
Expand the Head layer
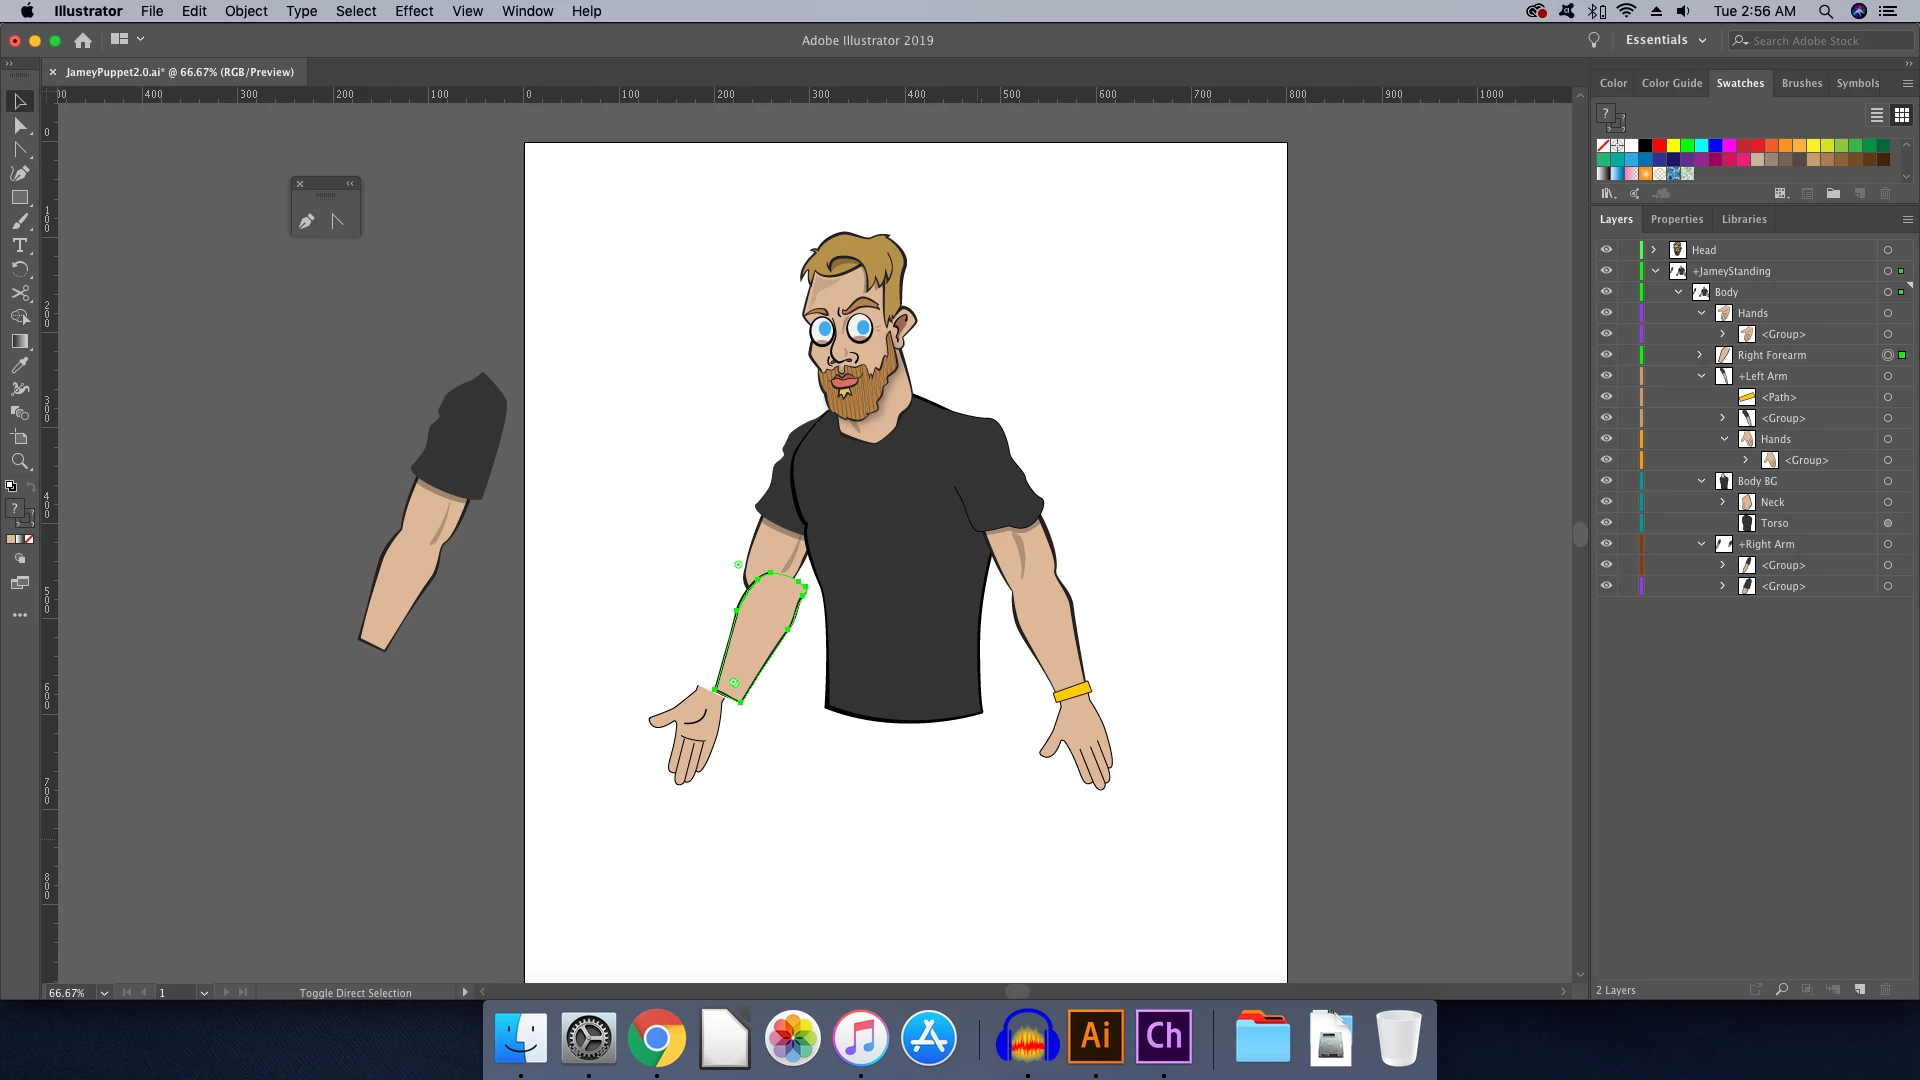[x=1654, y=250]
